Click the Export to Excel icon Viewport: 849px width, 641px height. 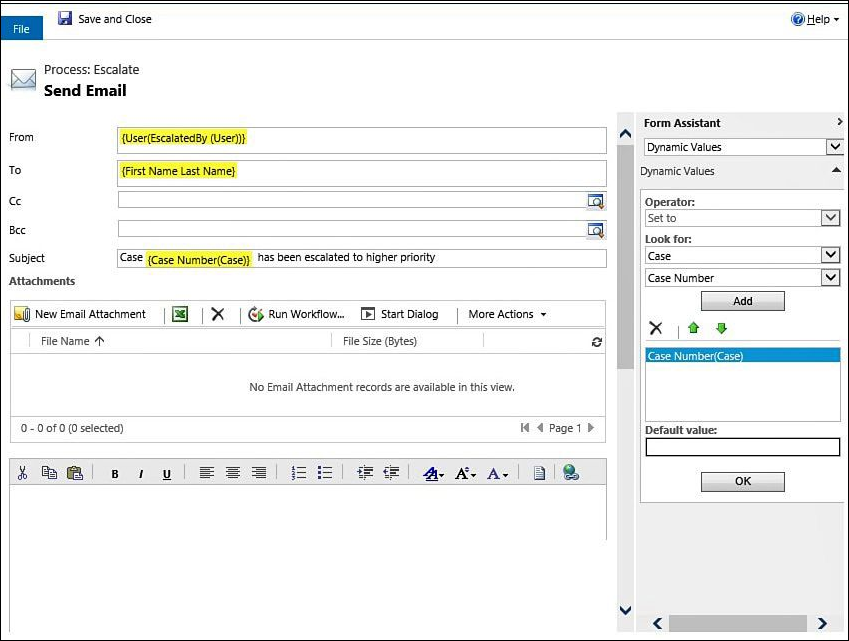tap(180, 314)
